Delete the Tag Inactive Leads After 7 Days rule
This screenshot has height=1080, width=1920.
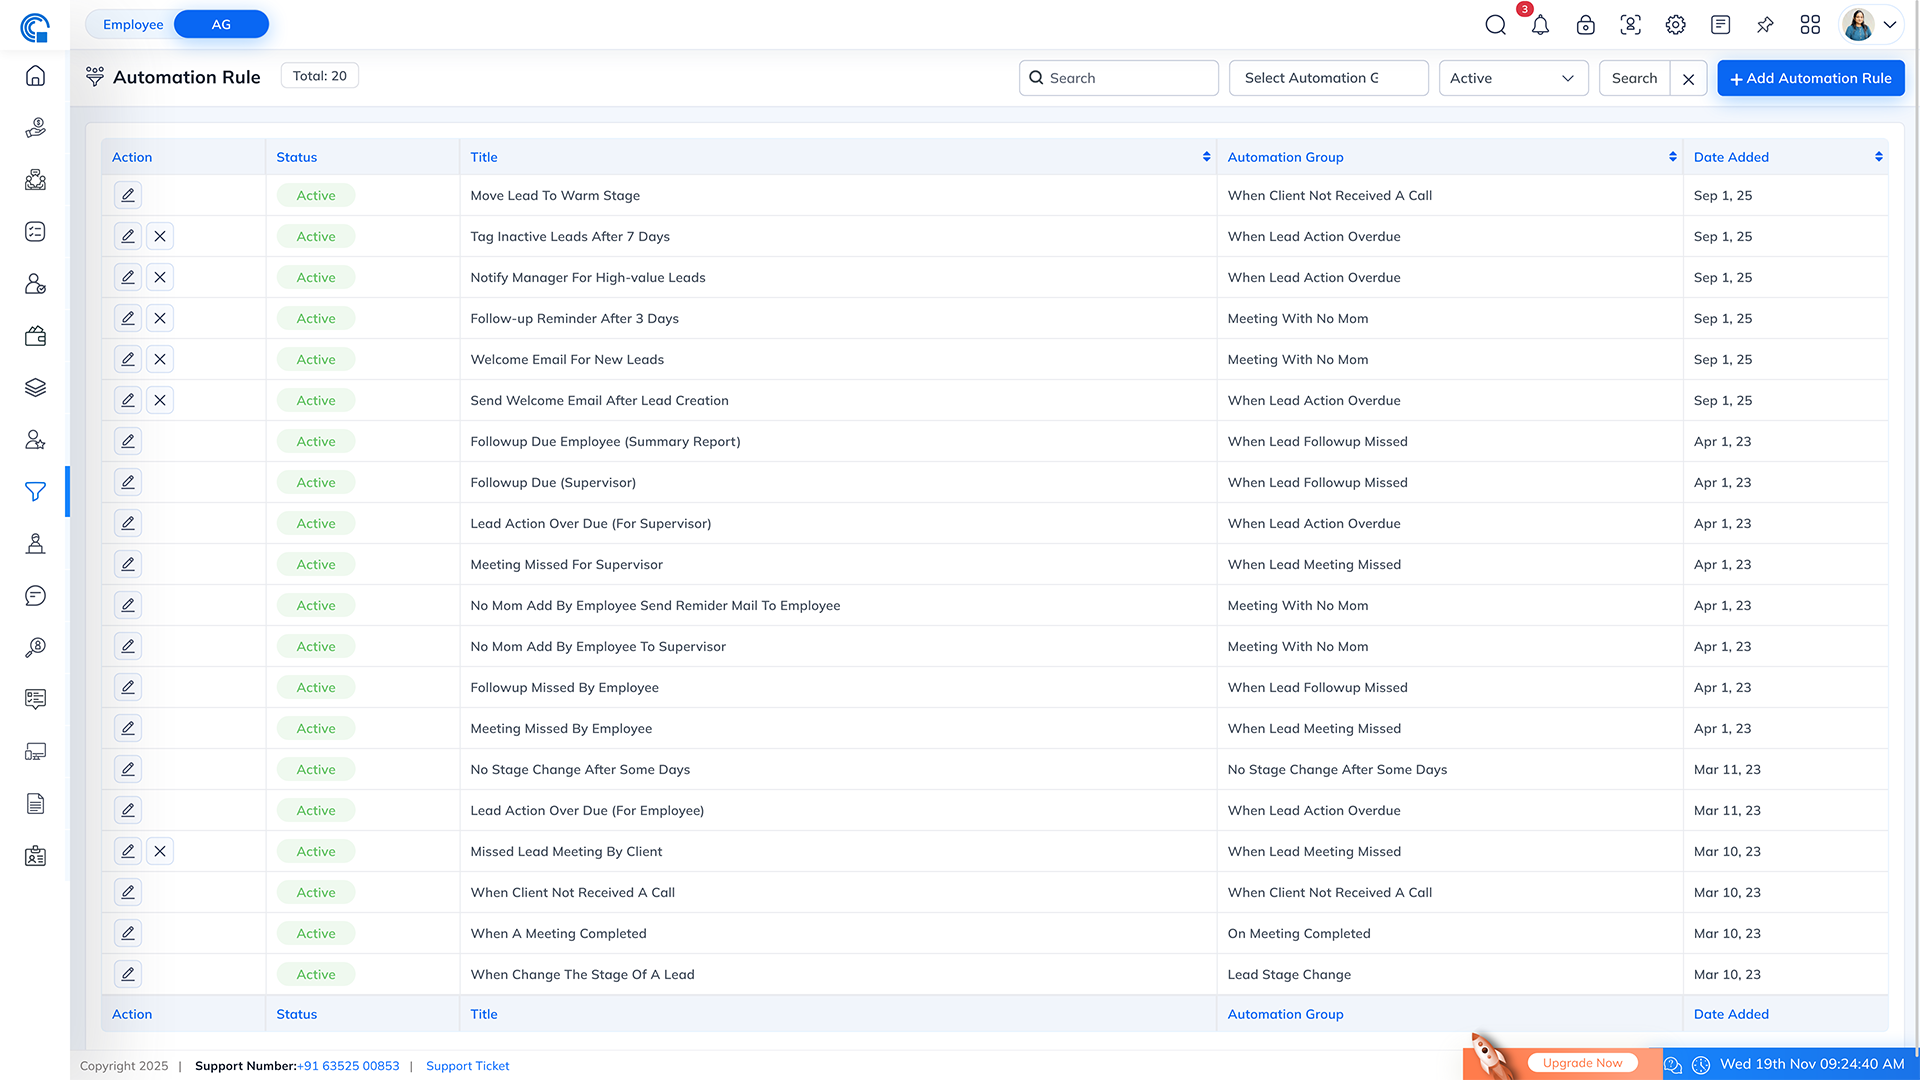tap(160, 236)
